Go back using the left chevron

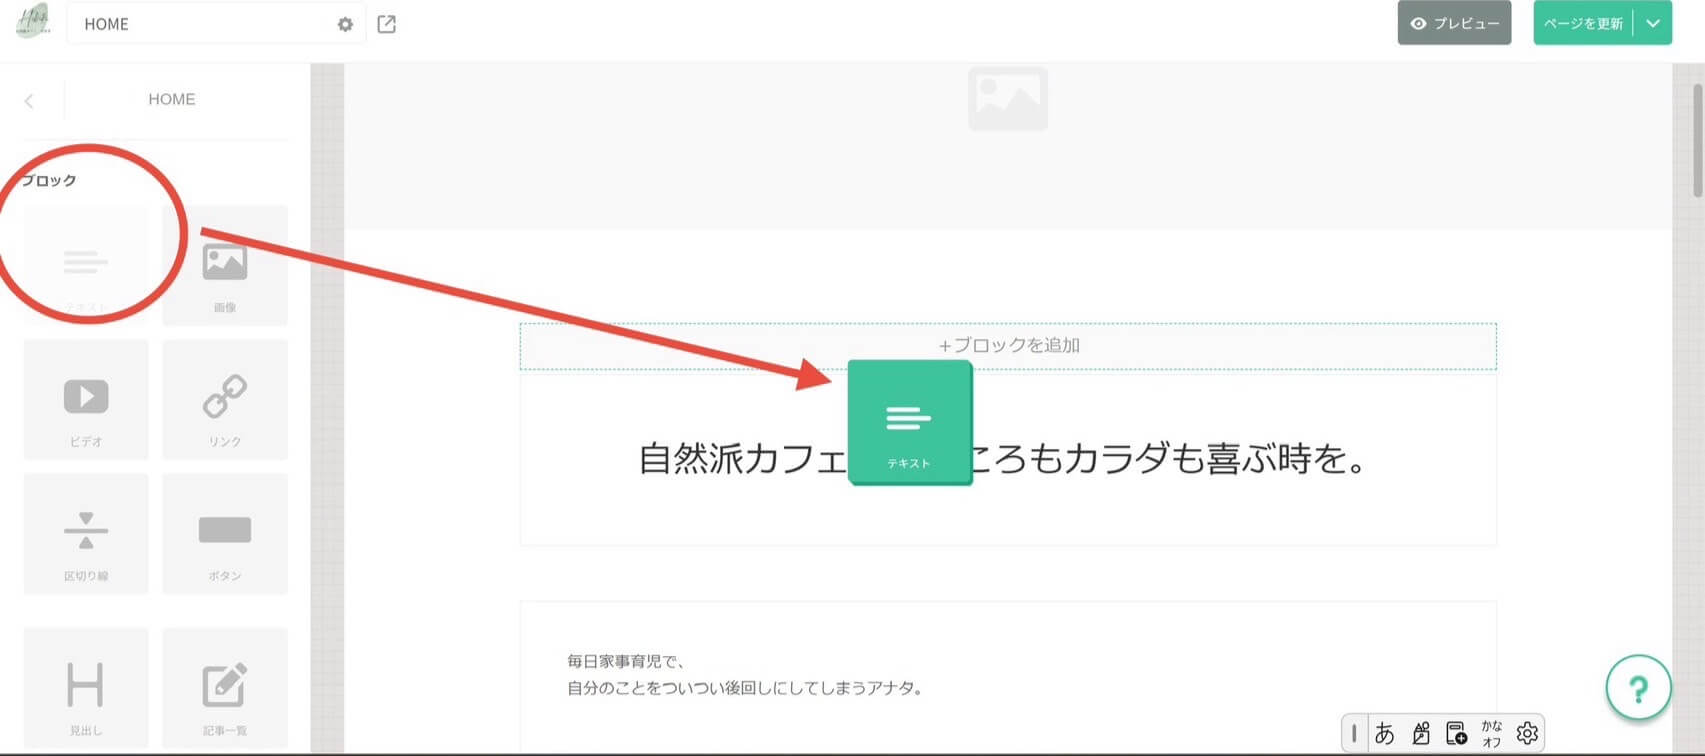29,101
